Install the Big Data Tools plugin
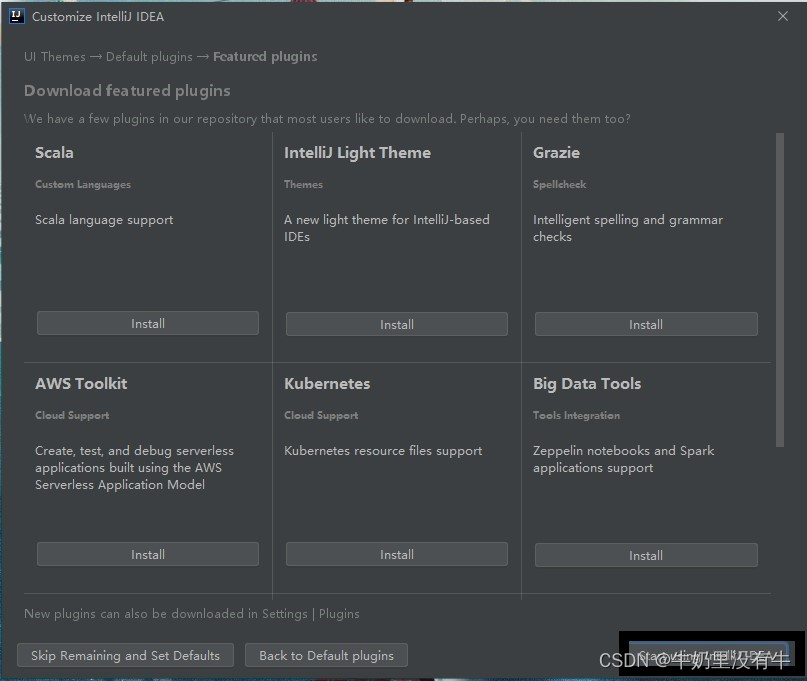The height and width of the screenshot is (681, 807). tap(646, 555)
